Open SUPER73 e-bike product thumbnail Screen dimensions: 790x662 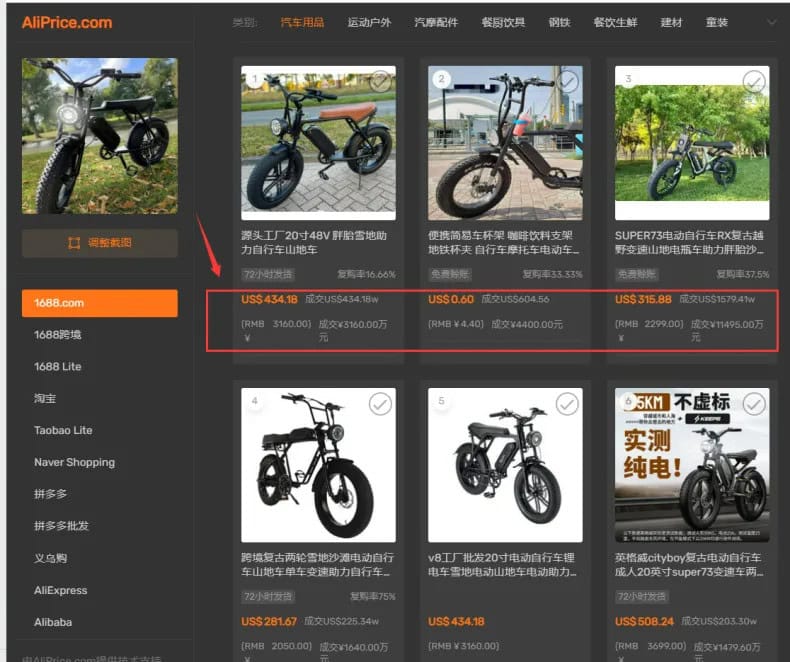click(x=692, y=143)
